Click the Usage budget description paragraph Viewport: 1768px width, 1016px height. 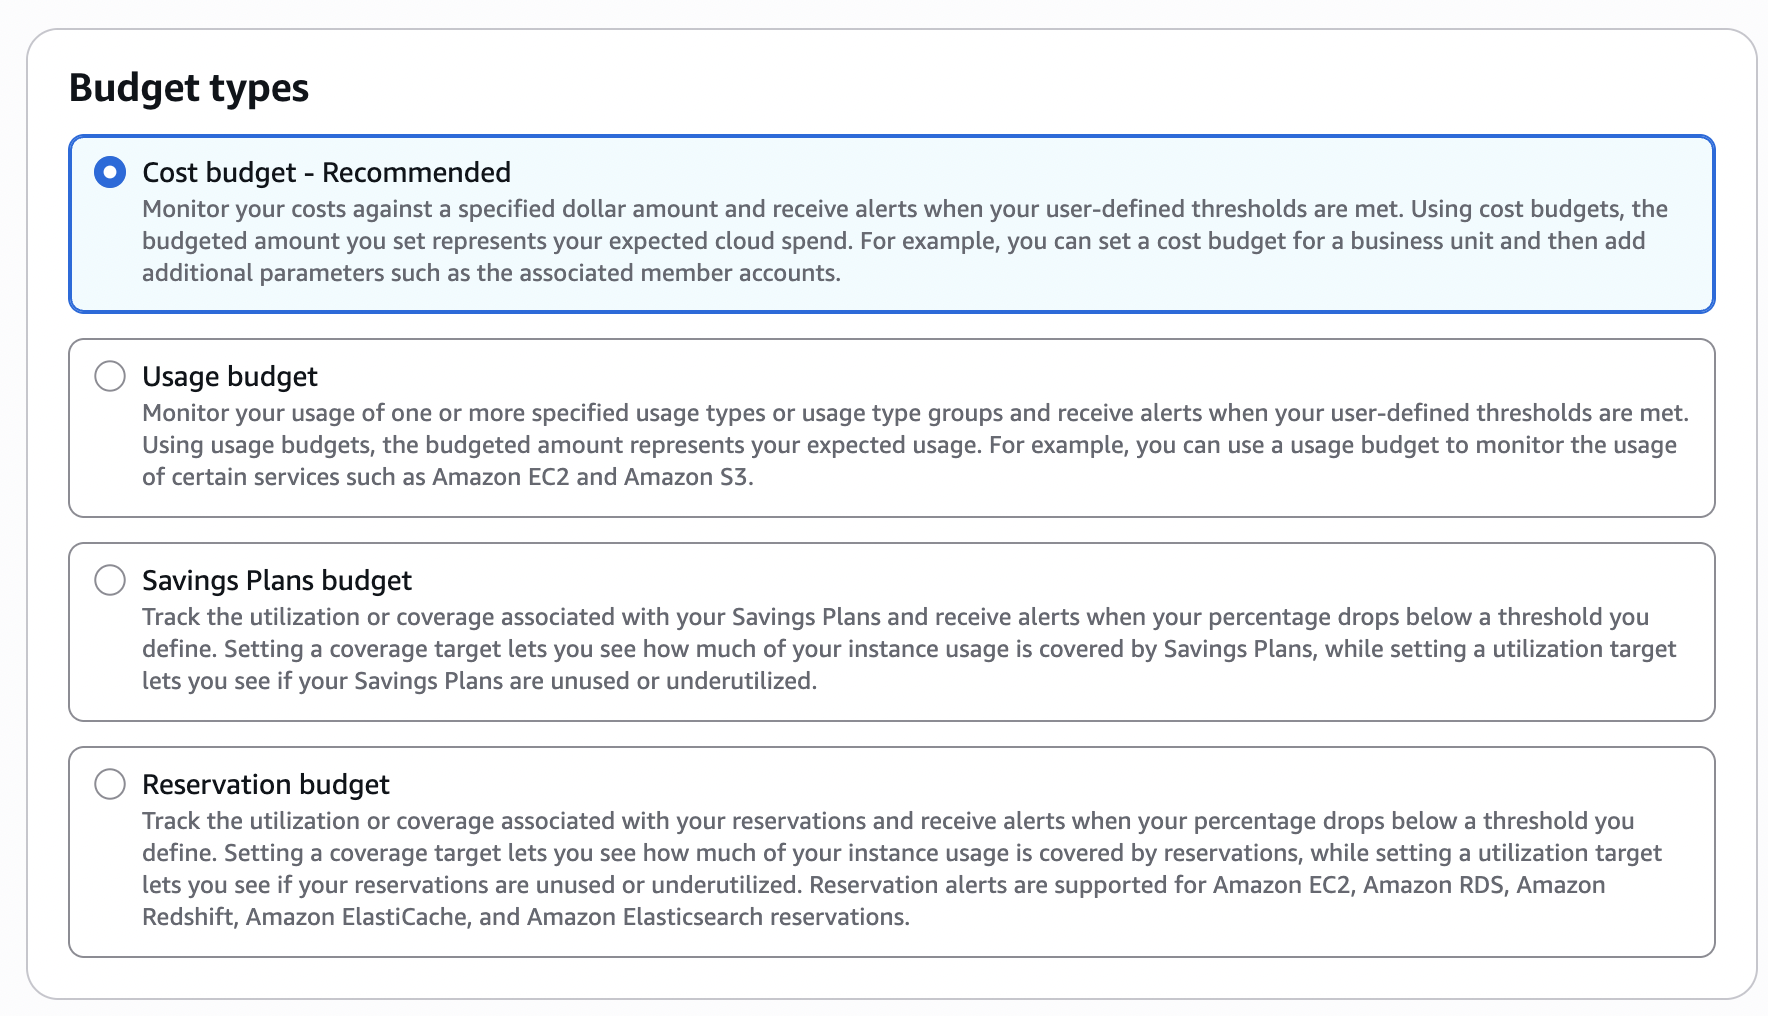(900, 445)
